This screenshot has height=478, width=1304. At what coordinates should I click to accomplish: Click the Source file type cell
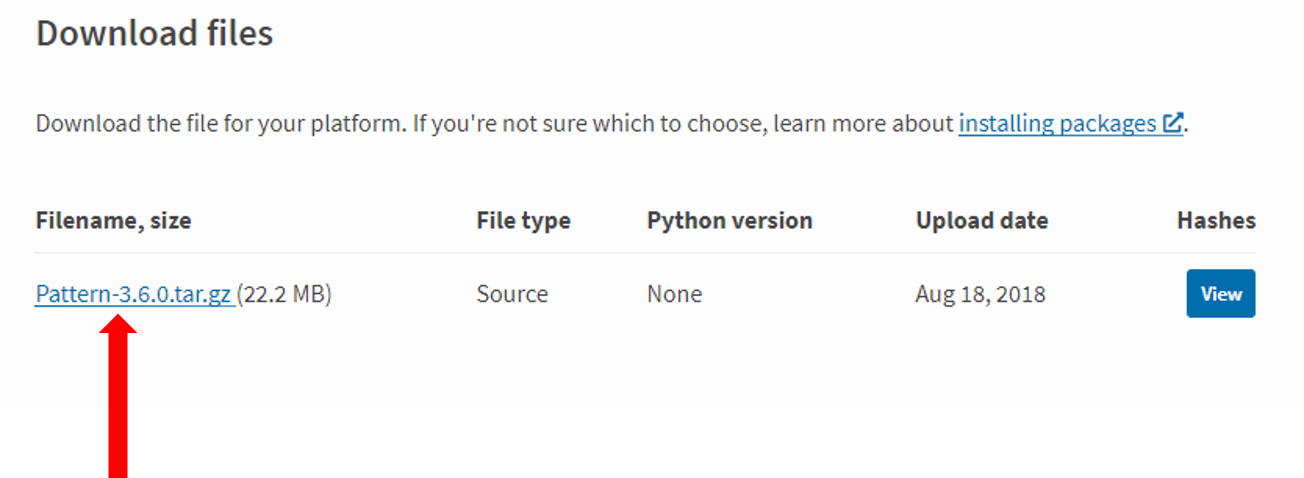[512, 294]
